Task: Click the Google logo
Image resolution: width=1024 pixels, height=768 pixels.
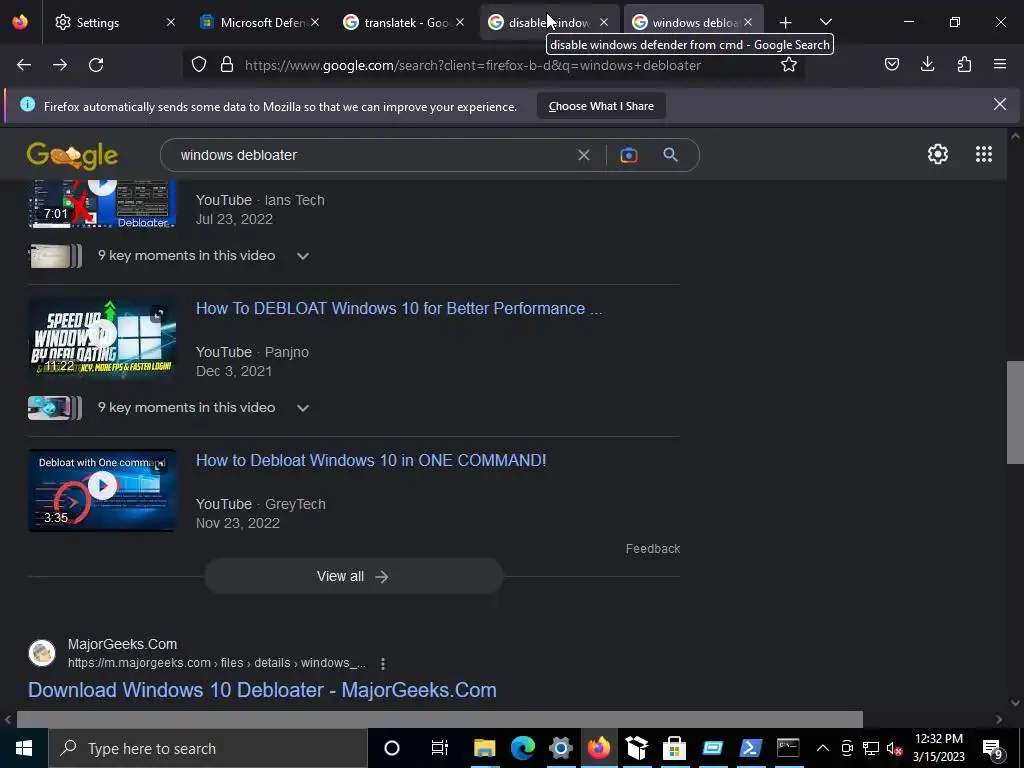Action: [72, 155]
